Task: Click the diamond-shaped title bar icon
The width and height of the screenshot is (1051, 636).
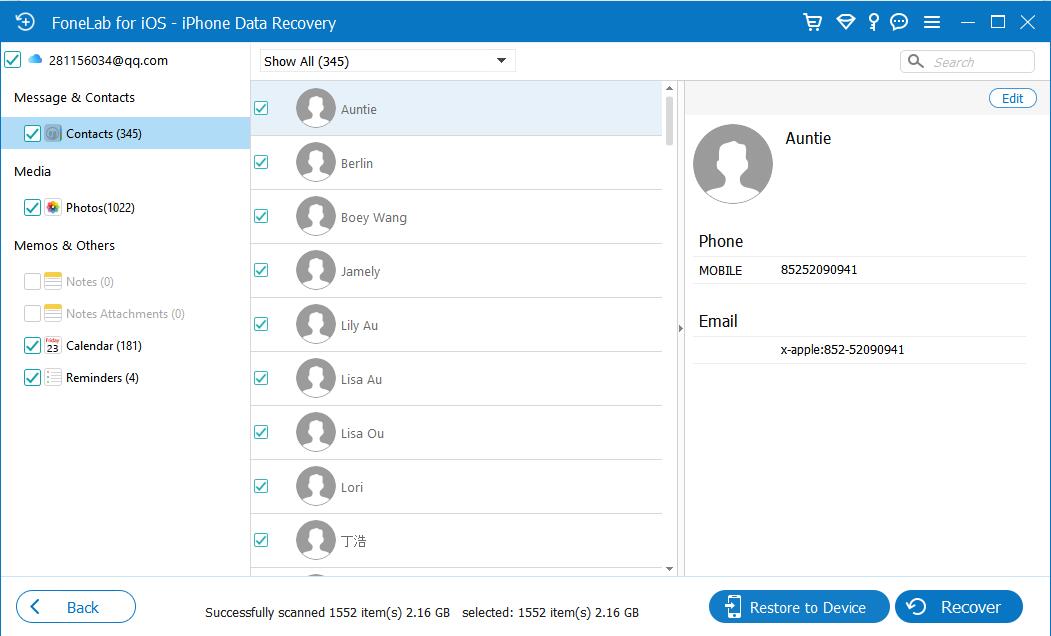Action: (x=845, y=22)
